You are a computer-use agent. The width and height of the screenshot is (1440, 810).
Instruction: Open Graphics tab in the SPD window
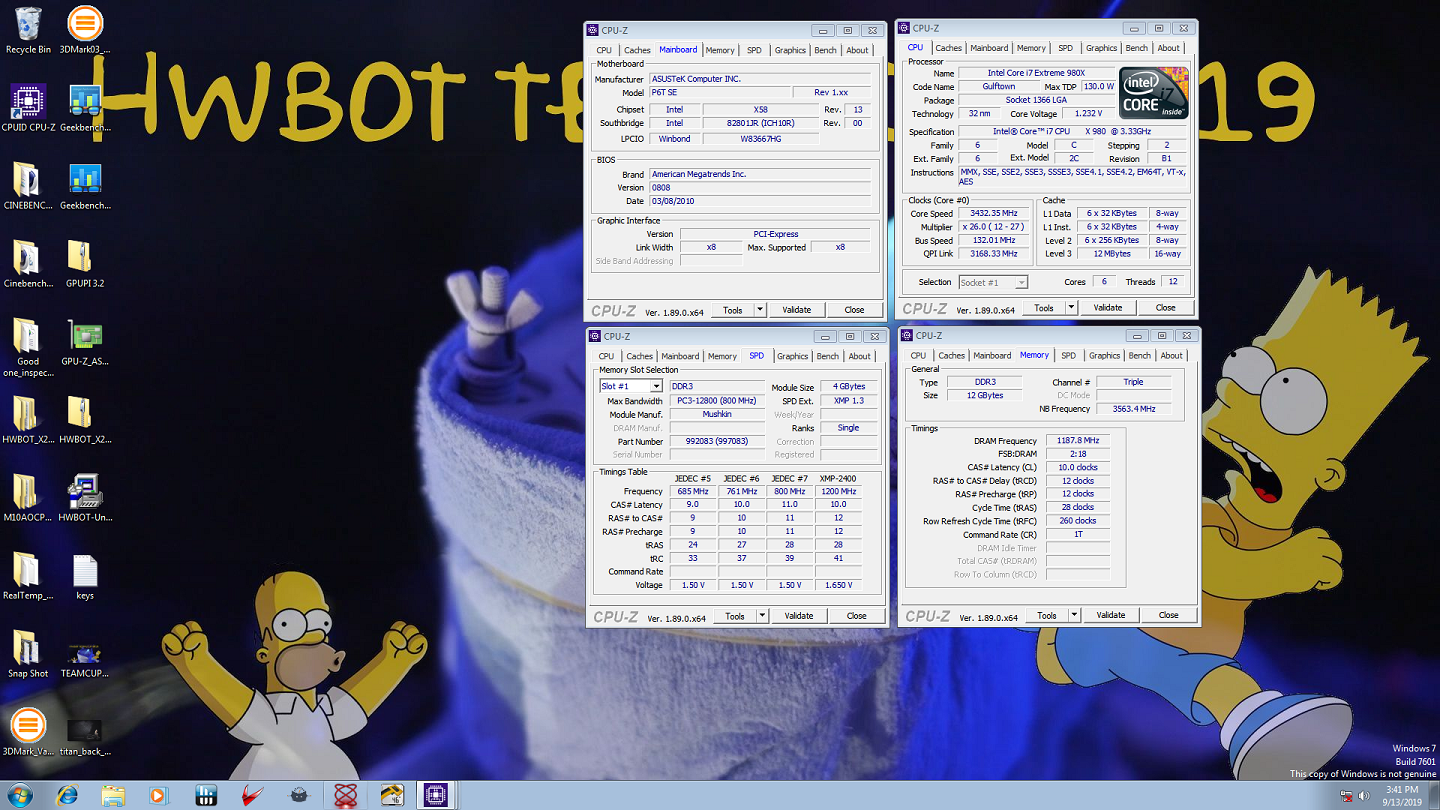point(792,356)
